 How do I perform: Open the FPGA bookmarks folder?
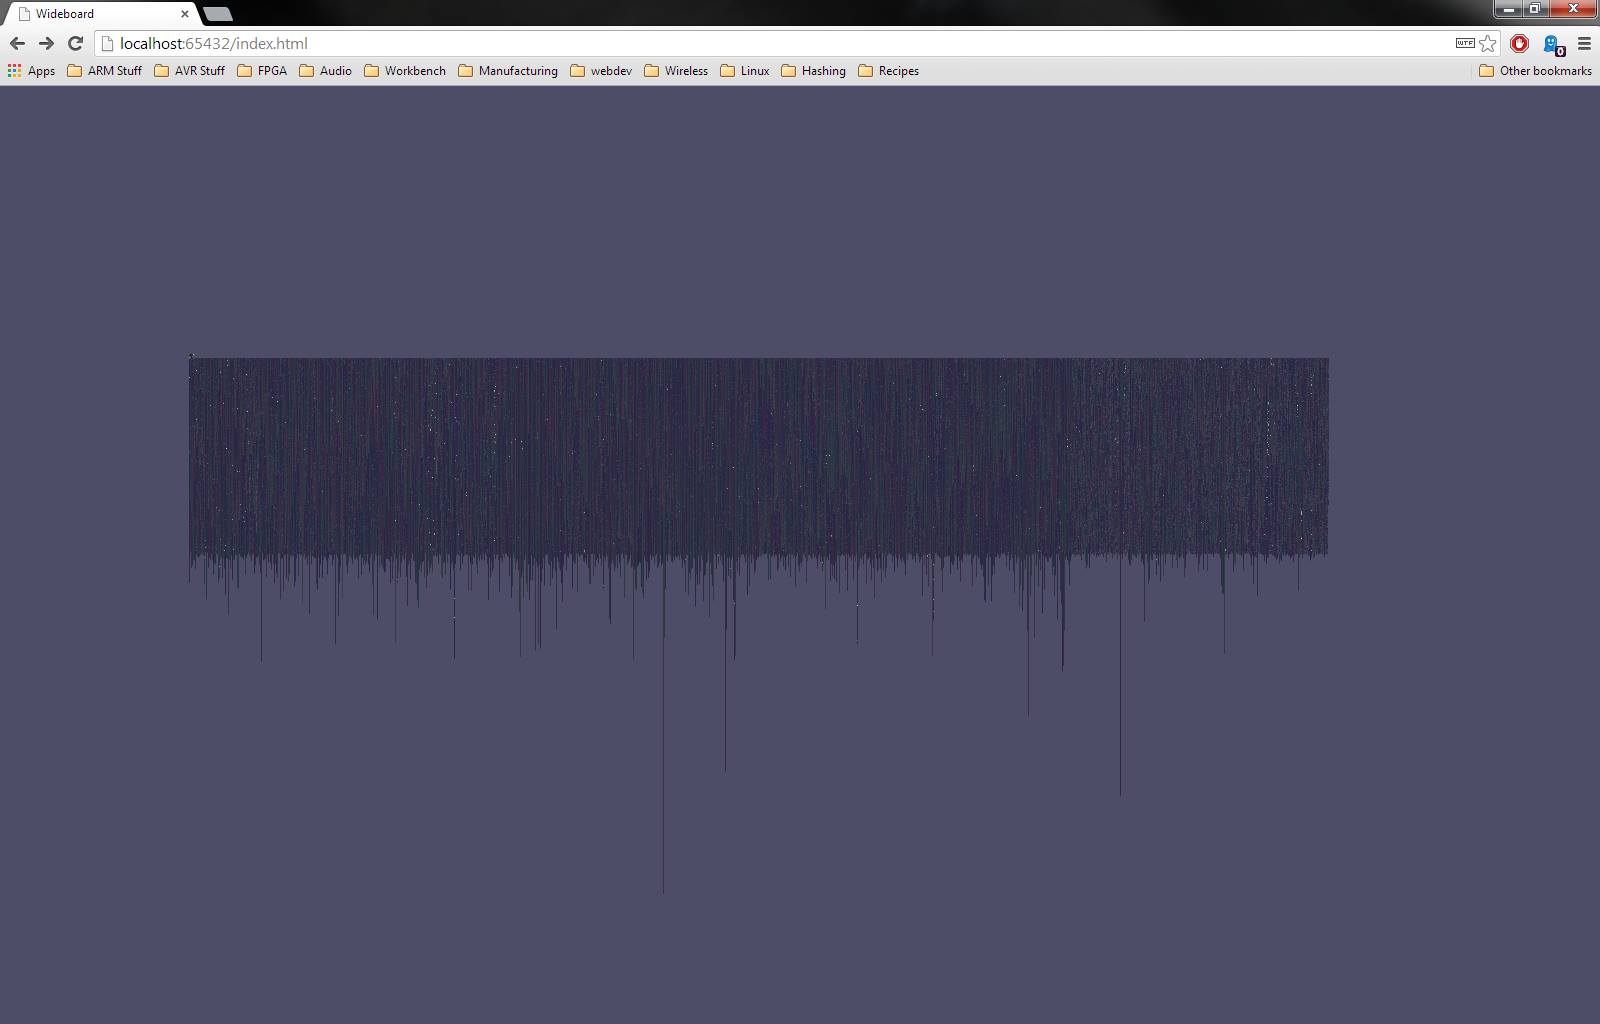[x=262, y=71]
